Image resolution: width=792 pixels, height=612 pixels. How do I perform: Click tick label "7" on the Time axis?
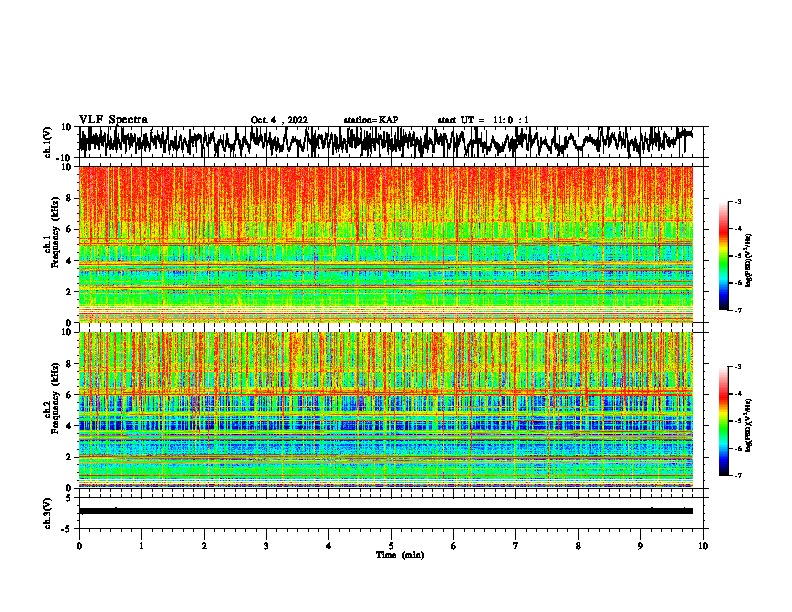pyautogui.click(x=516, y=546)
